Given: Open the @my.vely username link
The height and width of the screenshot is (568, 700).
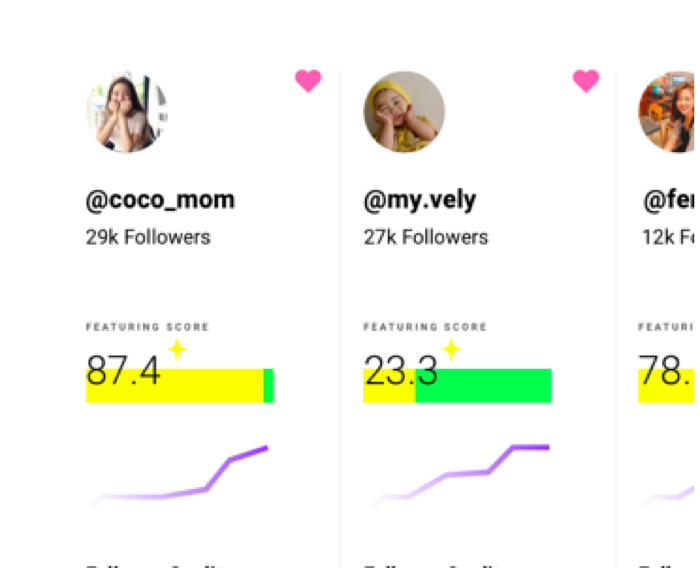Looking at the screenshot, I should pos(420,200).
